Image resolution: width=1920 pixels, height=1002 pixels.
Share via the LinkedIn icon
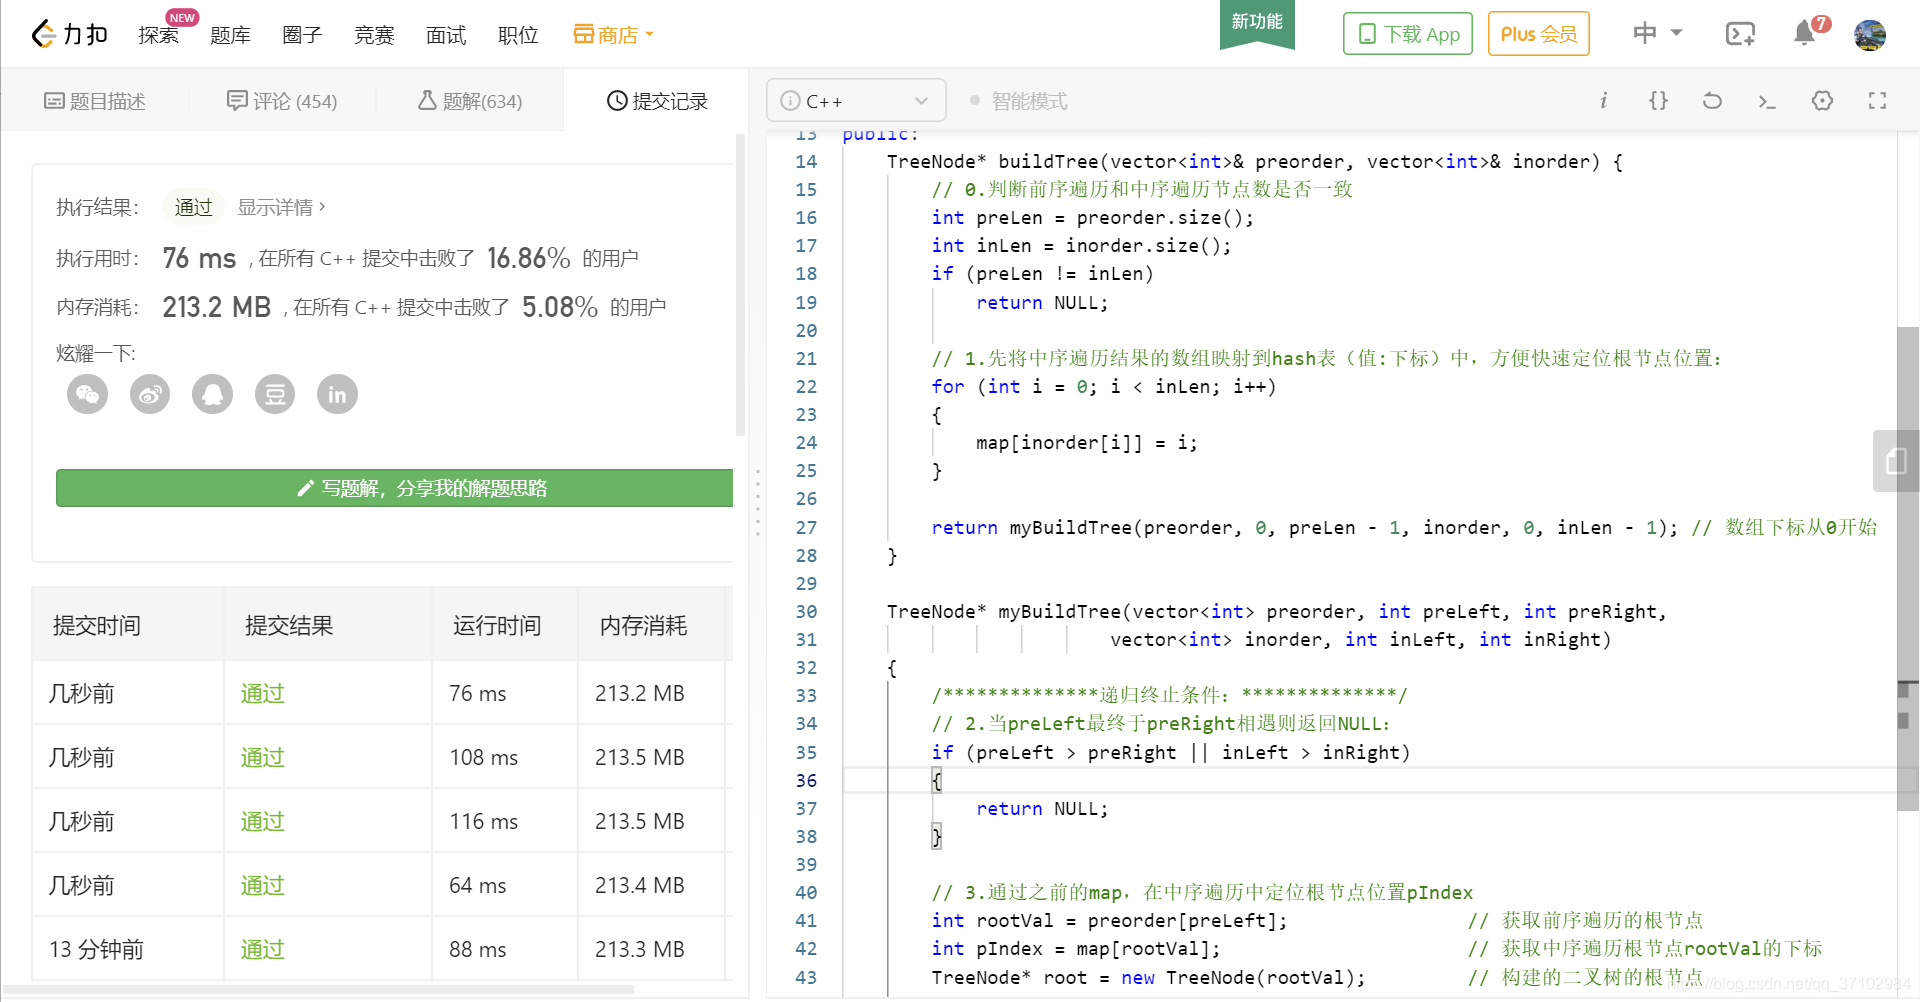point(337,394)
